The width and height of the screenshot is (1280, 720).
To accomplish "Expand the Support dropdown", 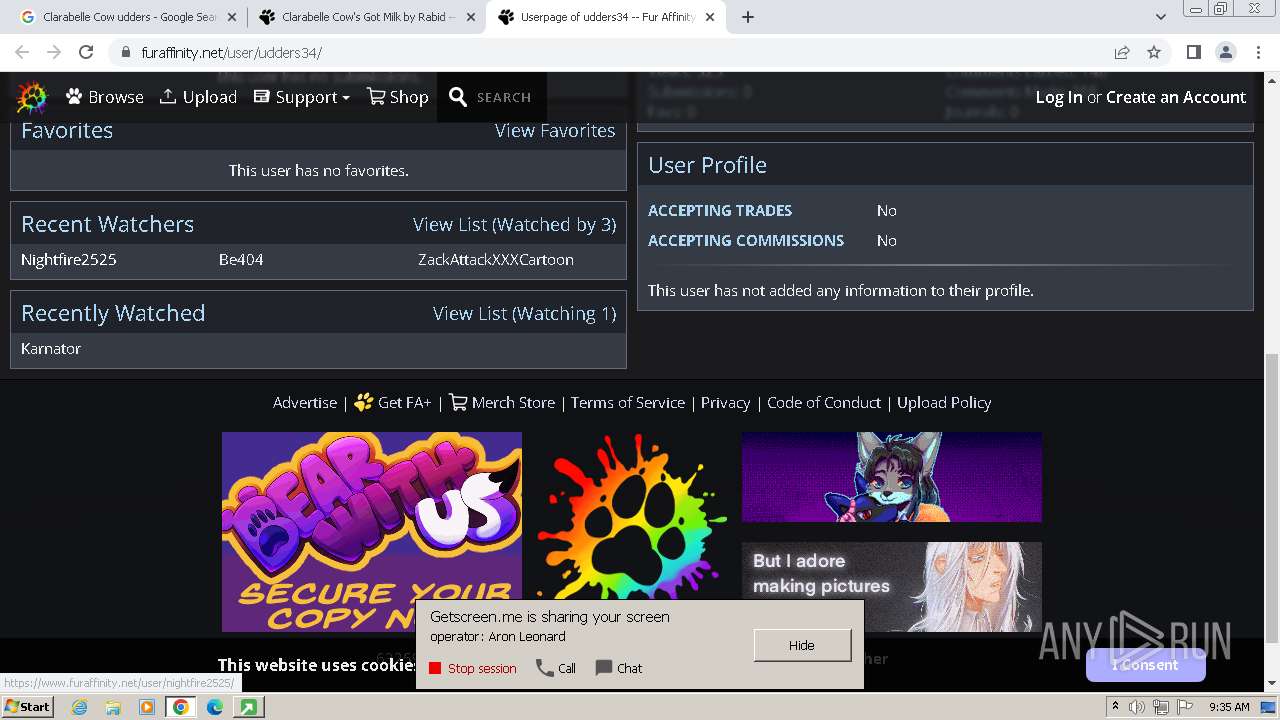I will [x=302, y=97].
